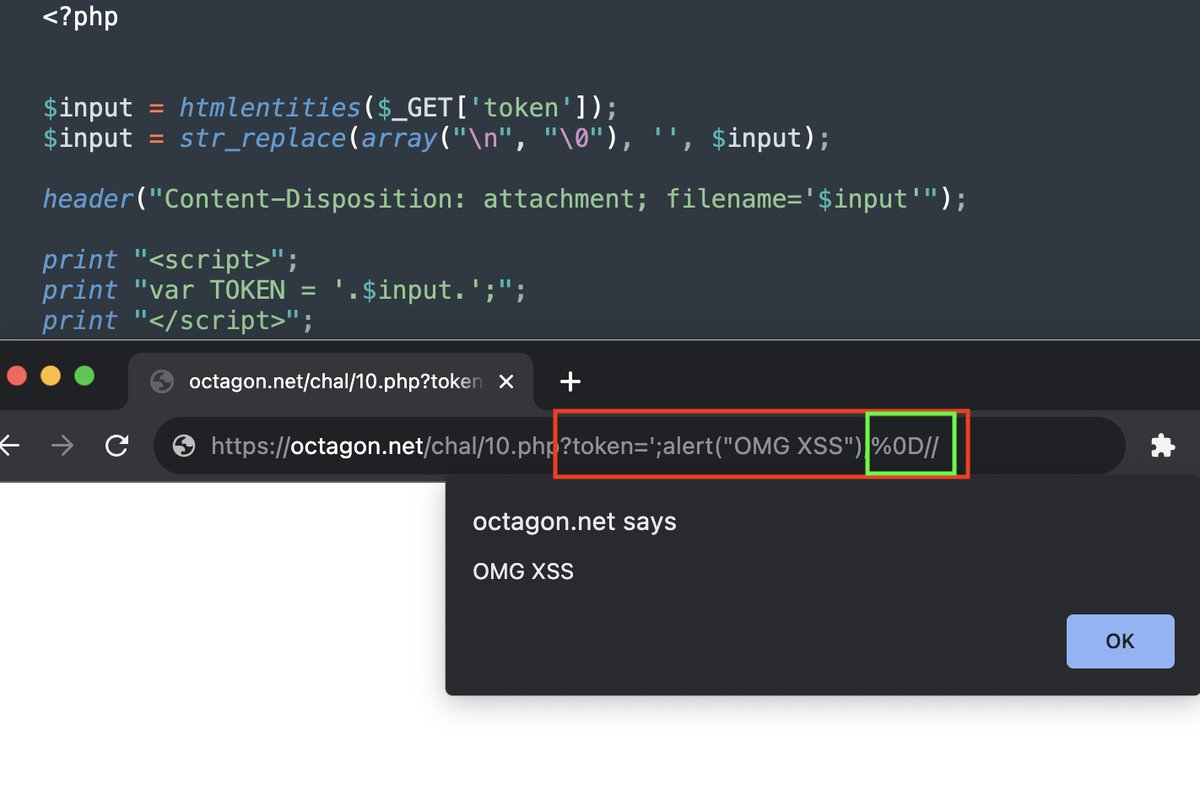This screenshot has width=1200, height=790.
Task: Click the print "</script>" line
Action: click(178, 321)
